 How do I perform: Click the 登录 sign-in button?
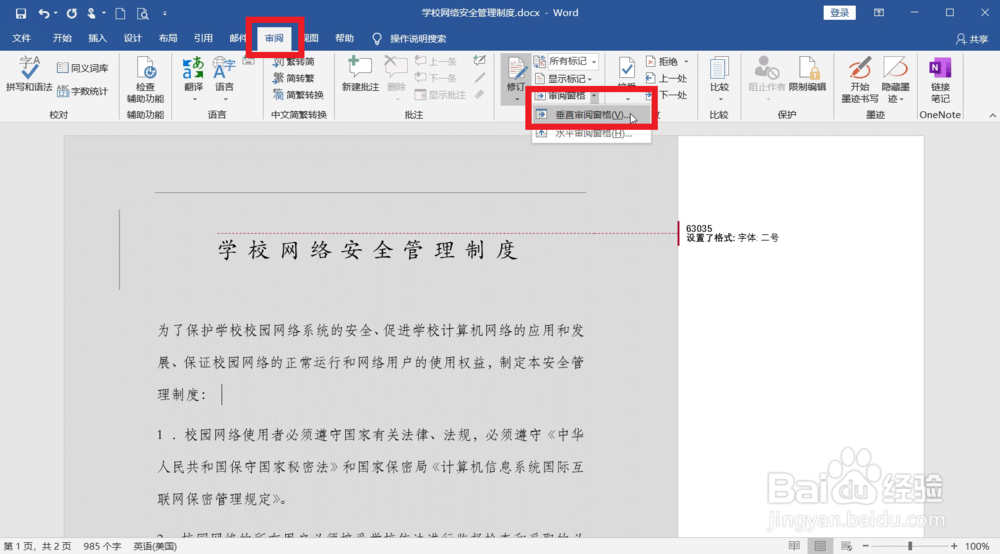click(x=839, y=13)
